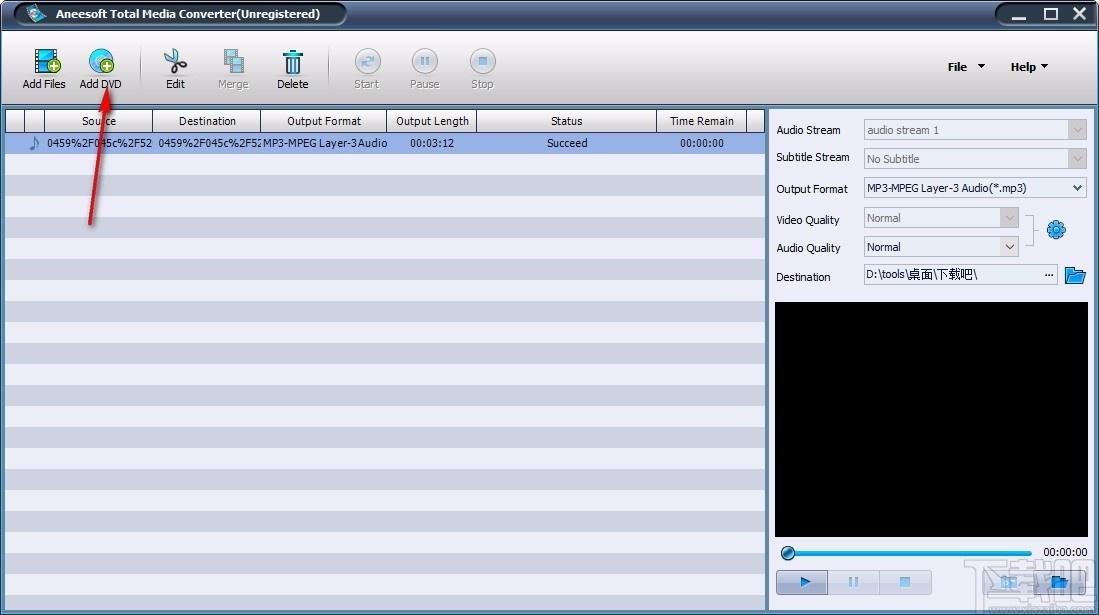Click the Start conversion icon
1099x615 pixels.
[x=367, y=62]
